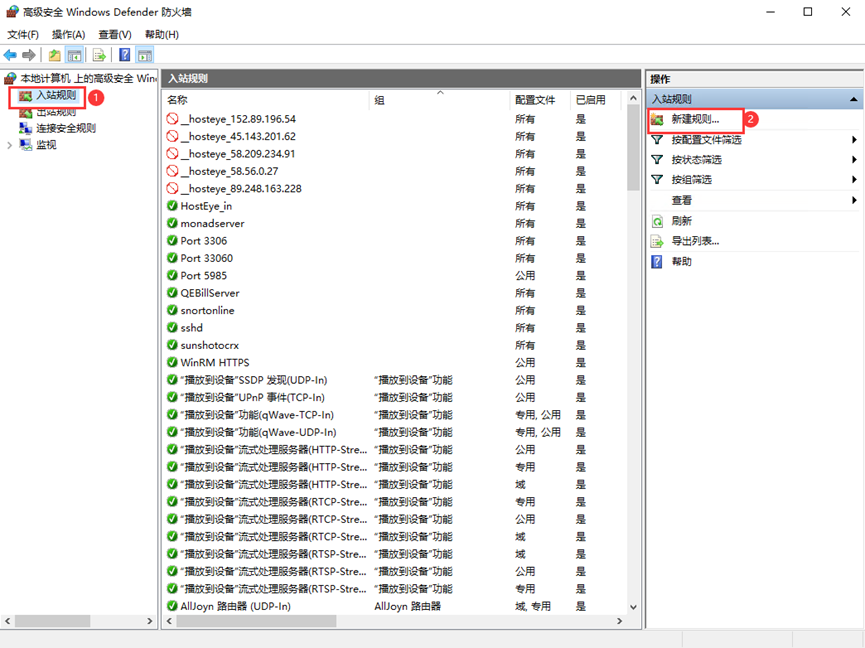
Task: Select the Port 5985 rule row
Action: (394, 275)
